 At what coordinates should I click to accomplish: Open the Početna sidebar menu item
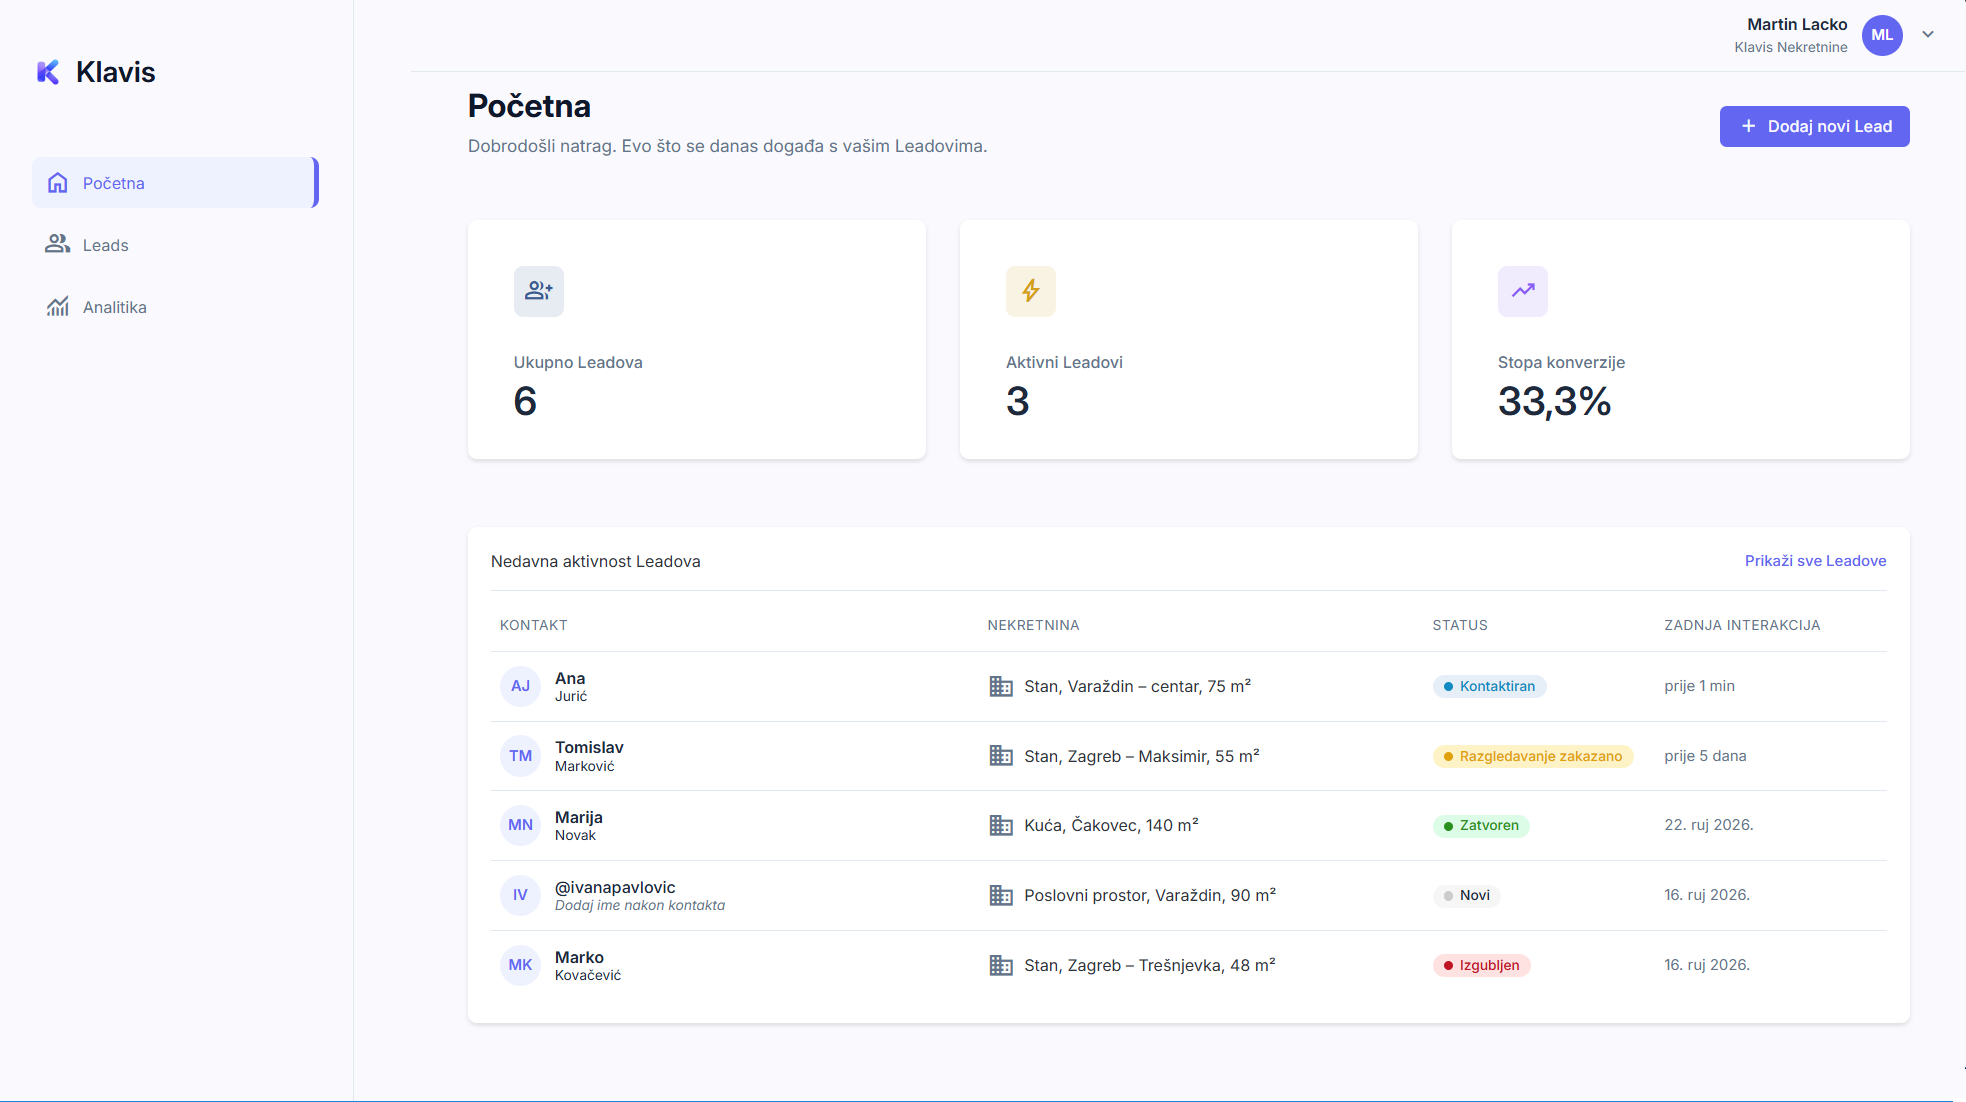[175, 183]
